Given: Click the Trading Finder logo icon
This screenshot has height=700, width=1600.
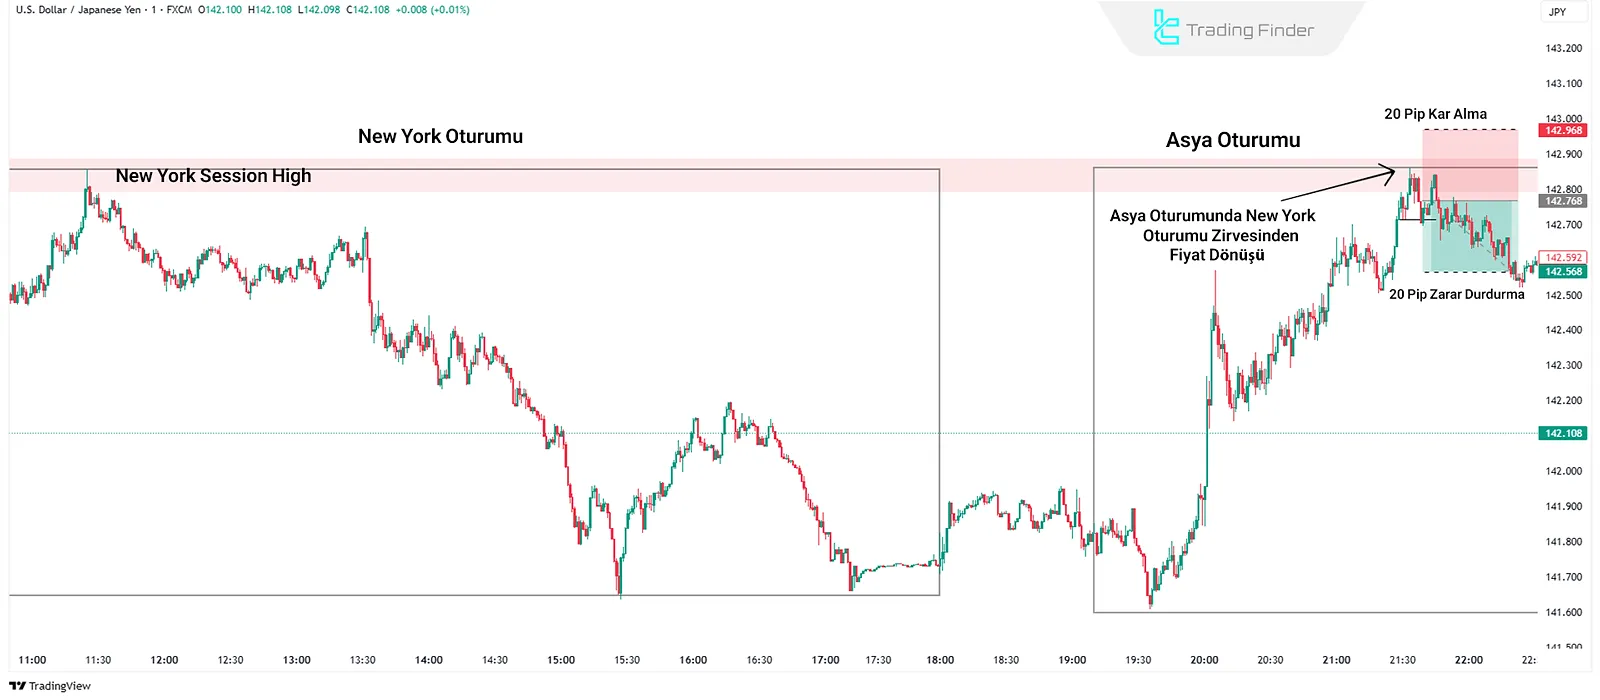Looking at the screenshot, I should click(1166, 28).
